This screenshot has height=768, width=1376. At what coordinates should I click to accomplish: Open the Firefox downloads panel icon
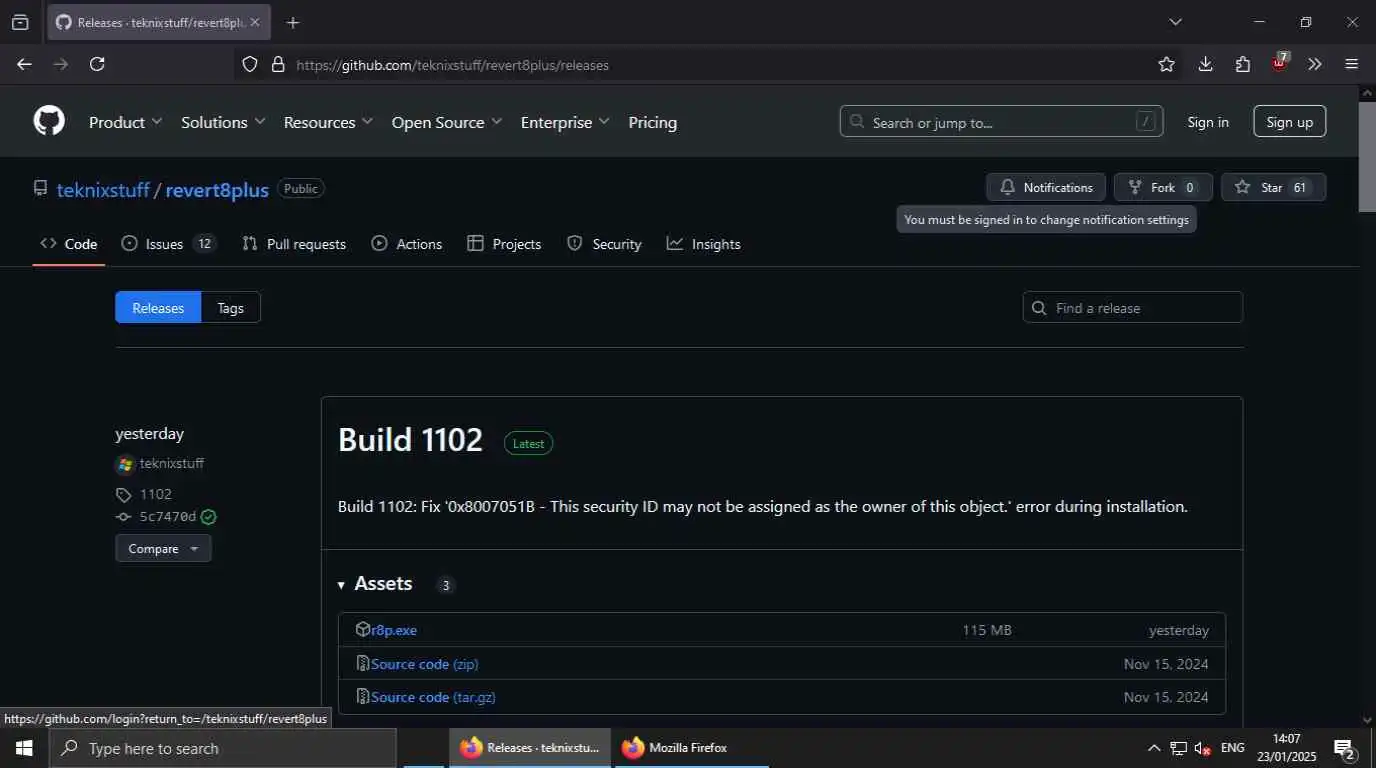coord(1205,64)
